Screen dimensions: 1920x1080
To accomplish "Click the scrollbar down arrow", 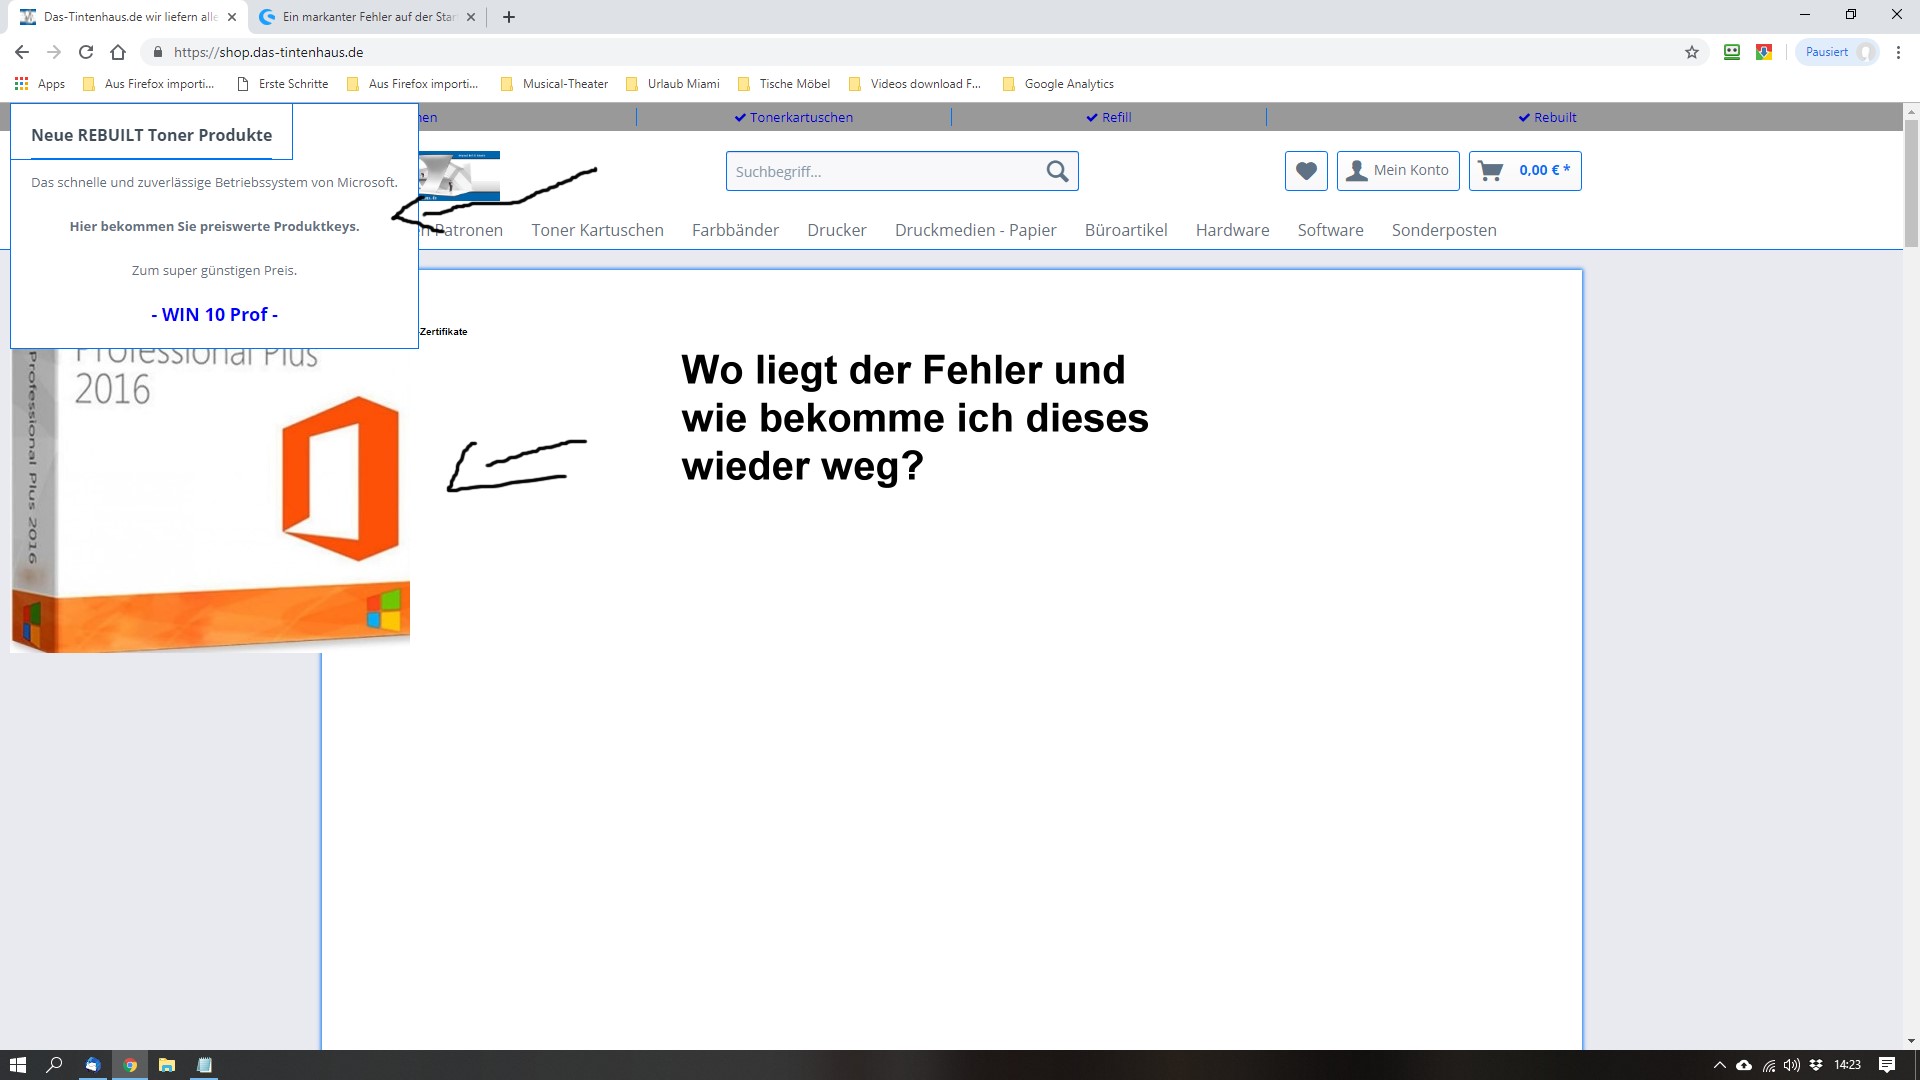I will (1911, 1041).
